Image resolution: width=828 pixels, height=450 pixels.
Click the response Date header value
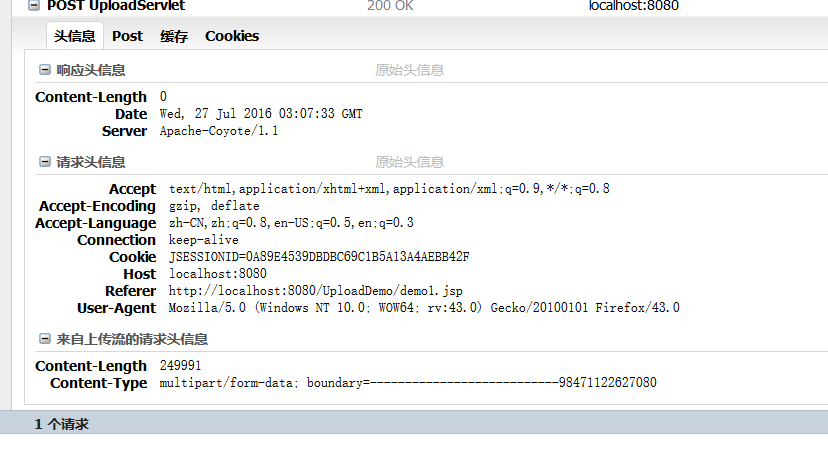pyautogui.click(x=261, y=114)
